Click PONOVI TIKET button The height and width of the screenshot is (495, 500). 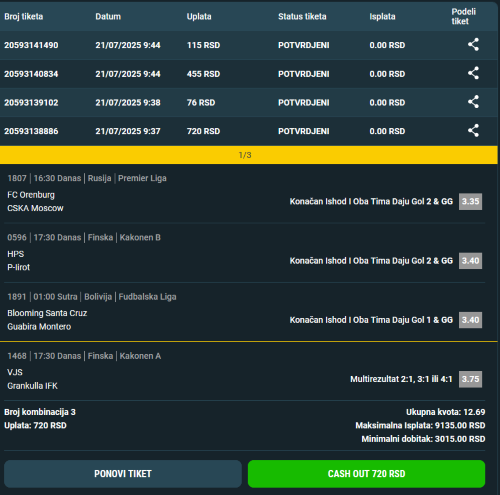click(123, 474)
